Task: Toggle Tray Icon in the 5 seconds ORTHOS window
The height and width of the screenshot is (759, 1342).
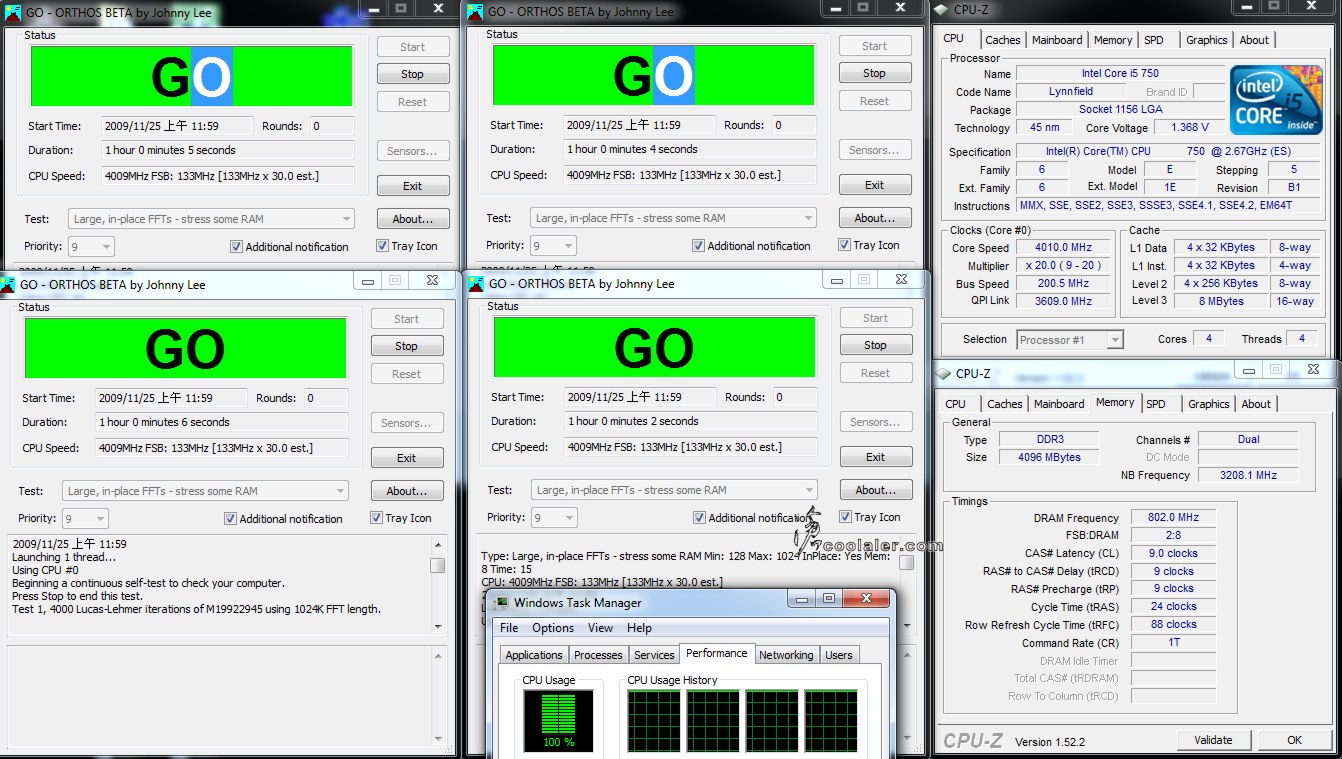Action: [x=382, y=246]
